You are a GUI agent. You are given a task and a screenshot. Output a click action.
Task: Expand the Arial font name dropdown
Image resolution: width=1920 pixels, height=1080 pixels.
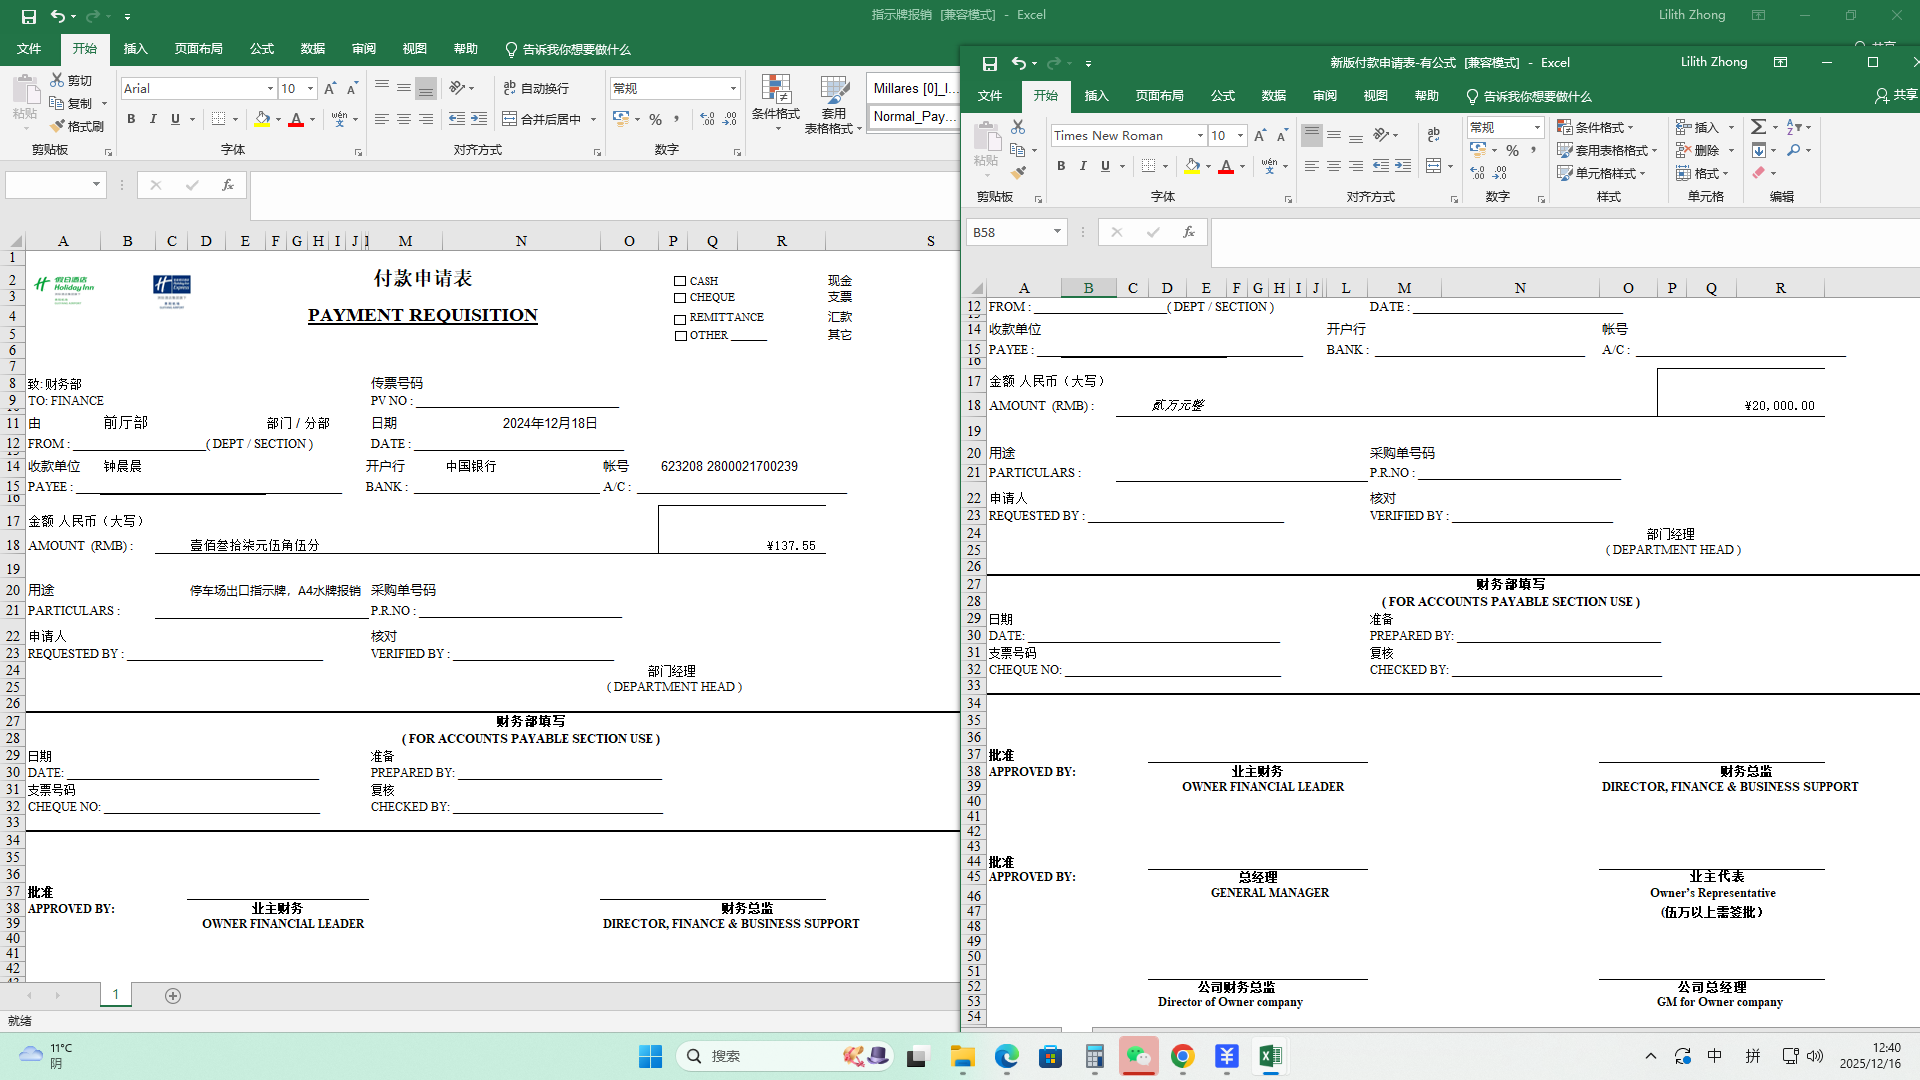(270, 89)
